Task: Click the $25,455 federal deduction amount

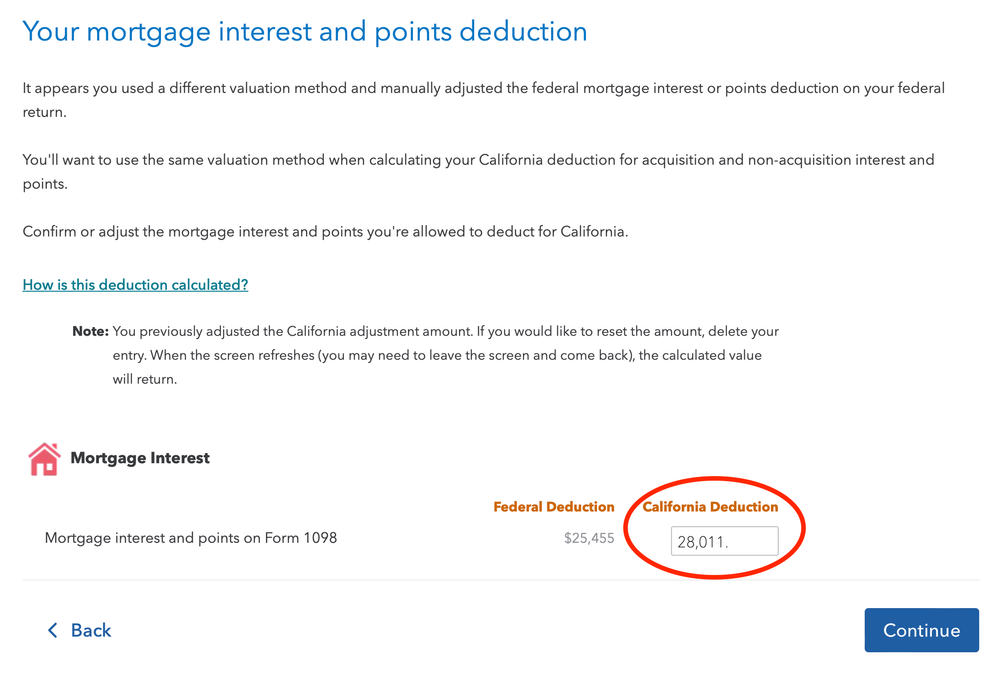Action: [x=589, y=538]
